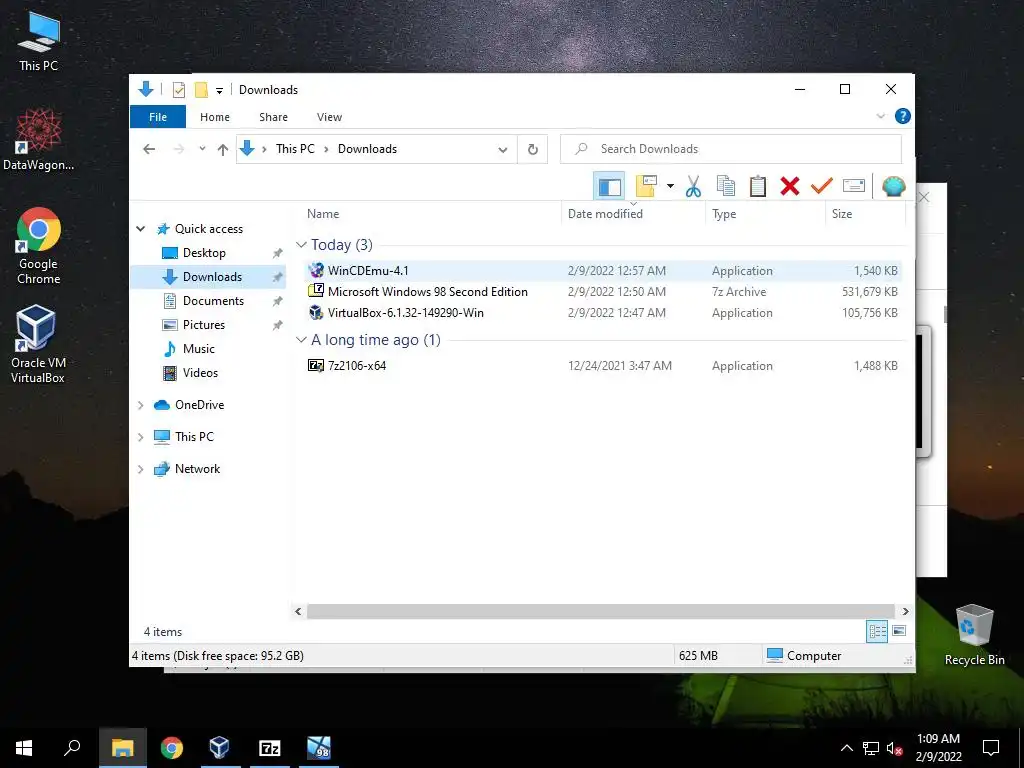Select Documents in Quick access

point(213,301)
